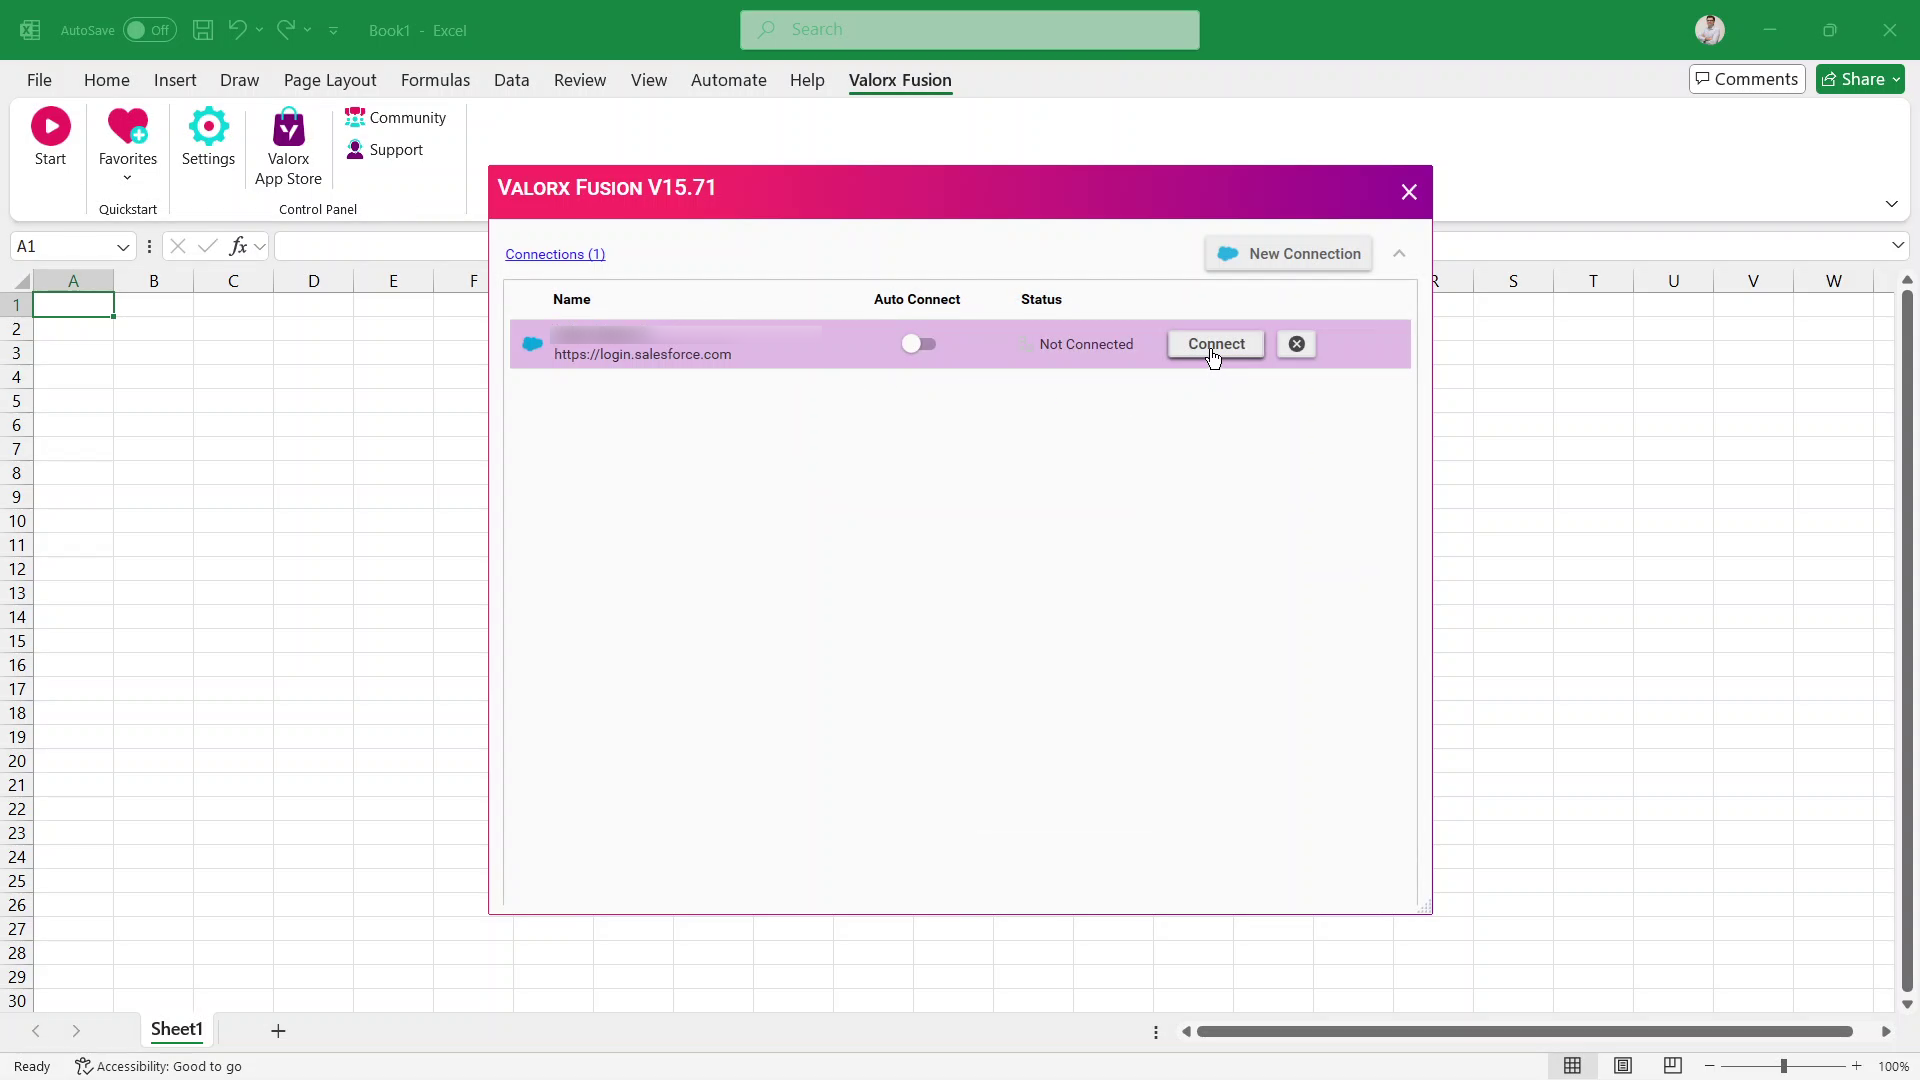Click the zoom slider handle
This screenshot has width=1920, height=1080.
1783,1066
